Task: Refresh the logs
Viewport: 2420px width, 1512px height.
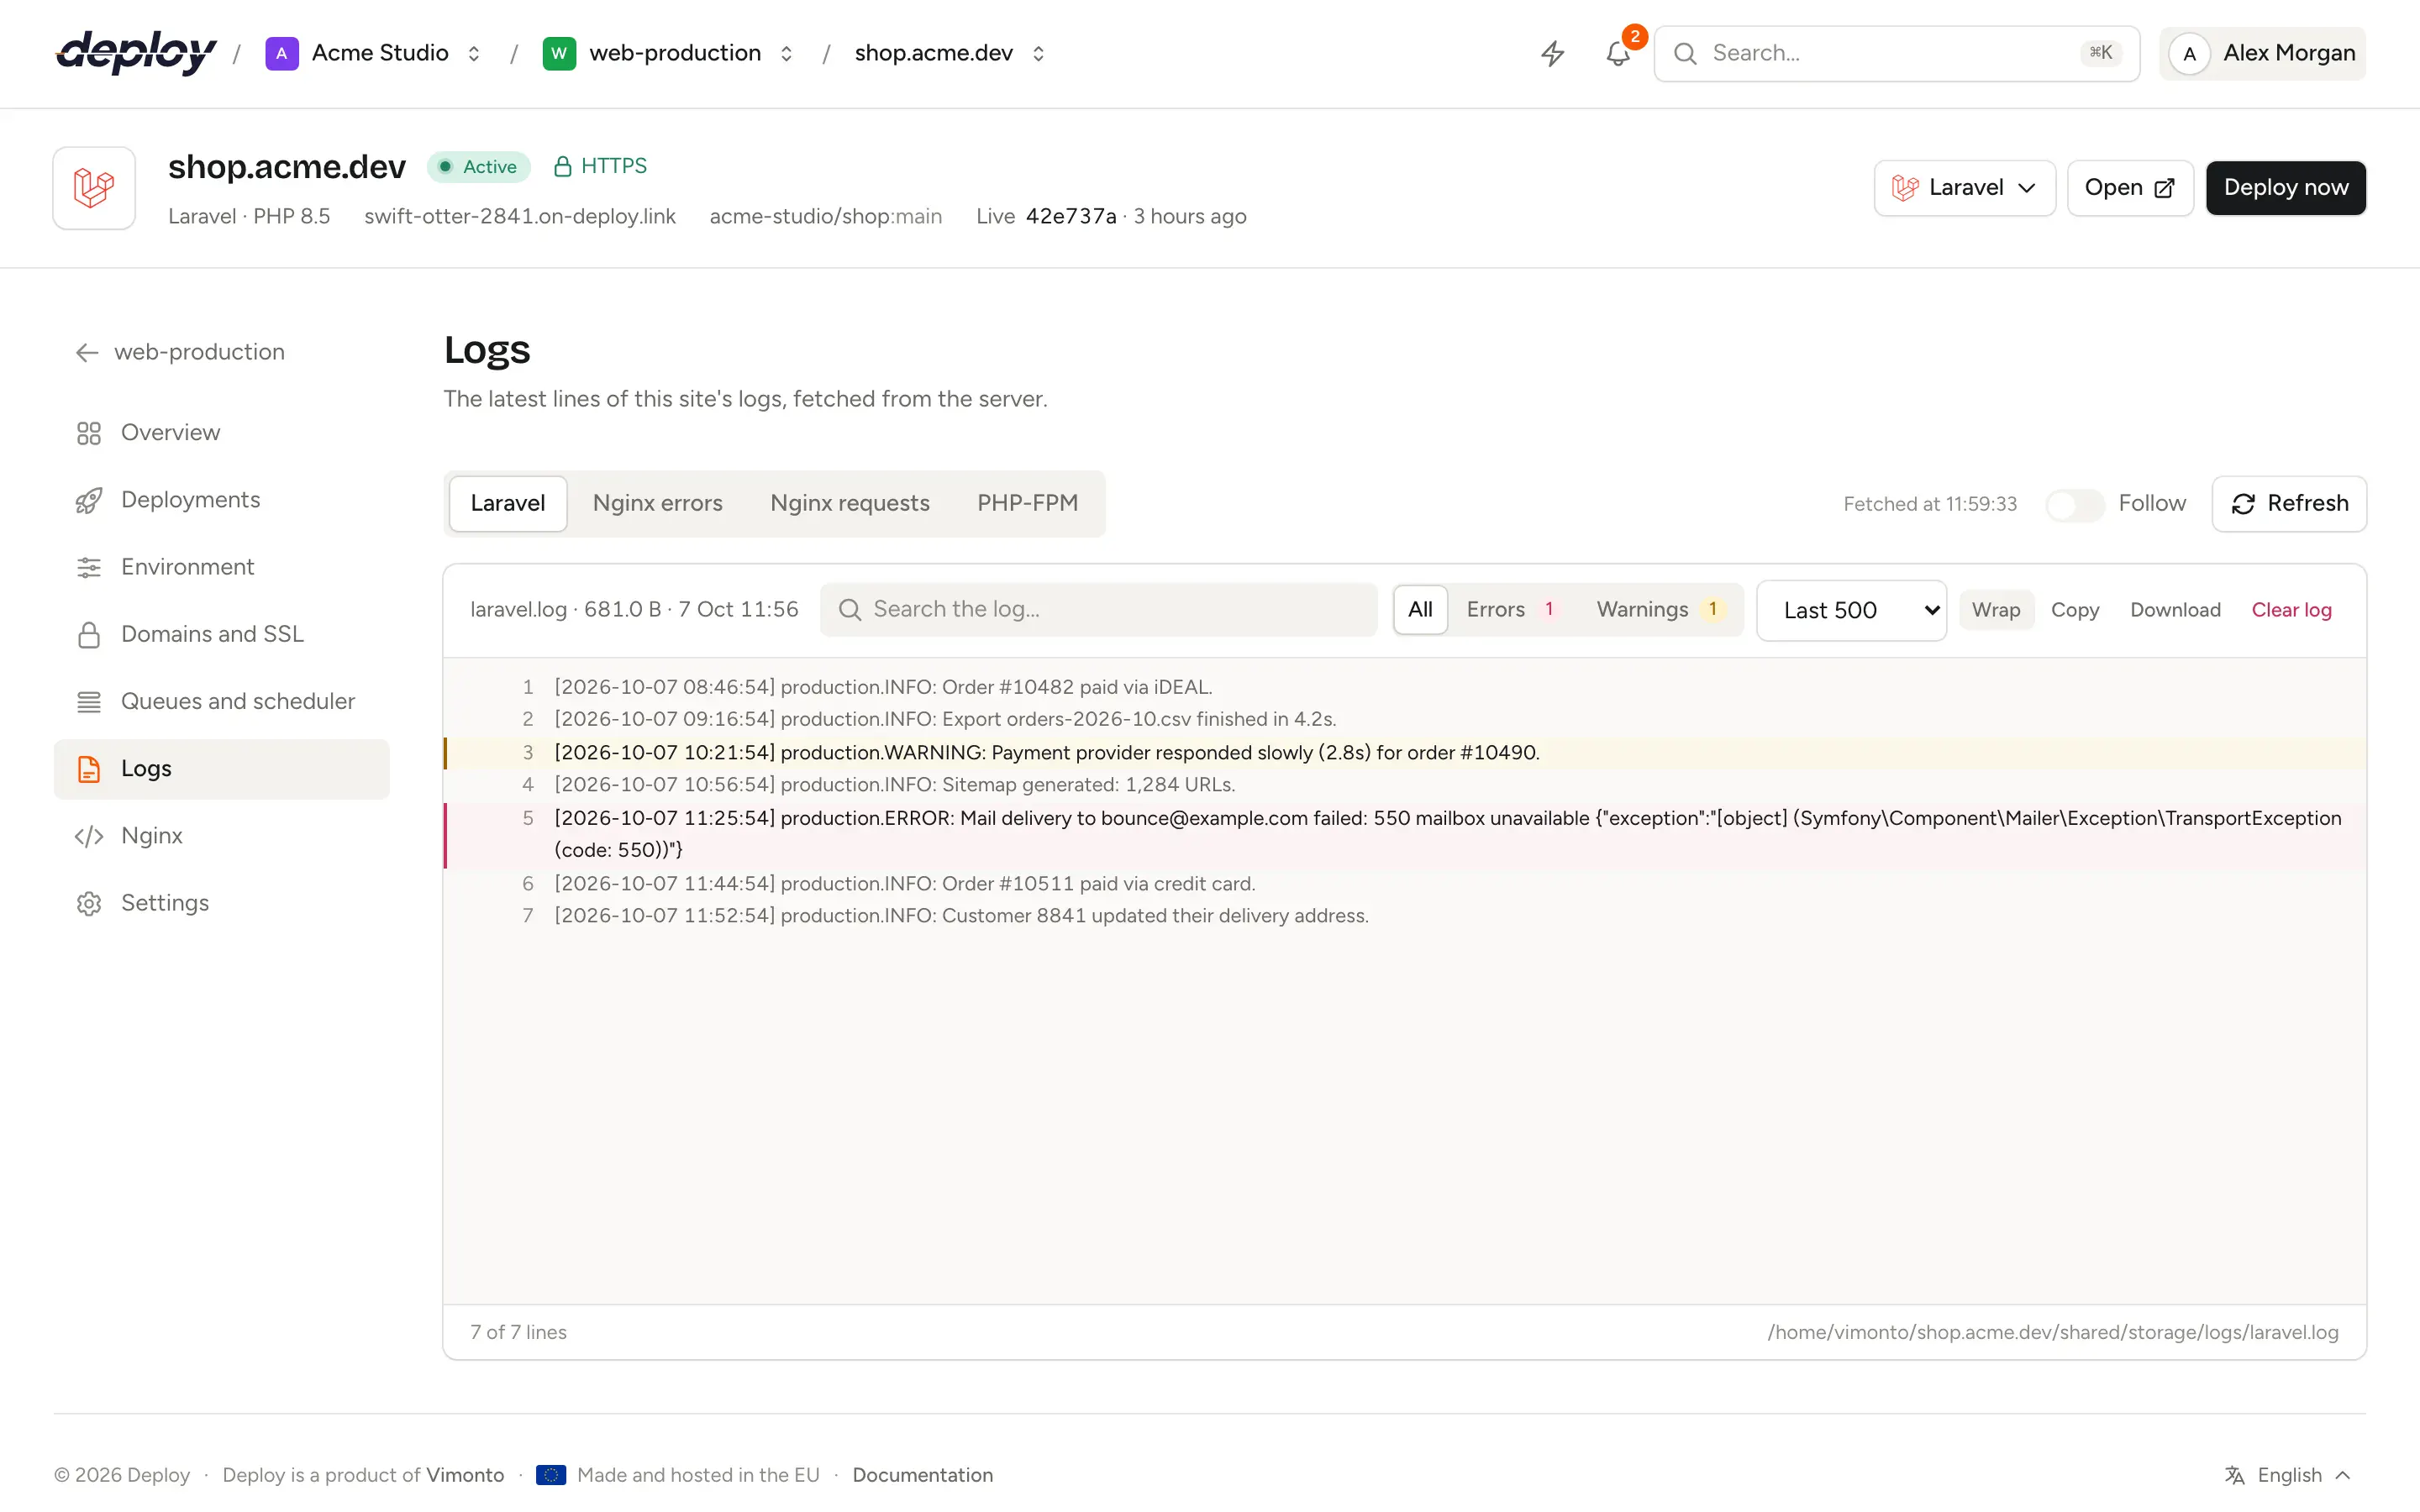Action: tap(2289, 504)
